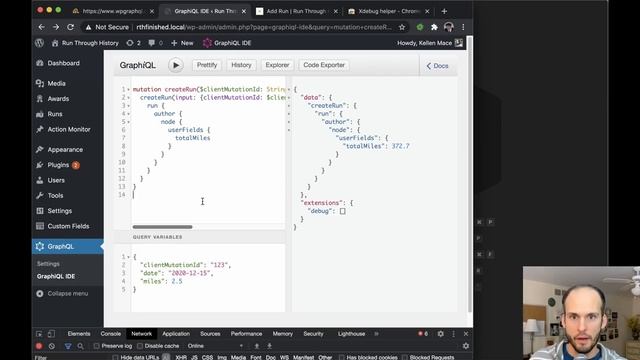Viewport: 640px width, 360px height.
Task: Collapse query editor line 3 fold arrow
Action: pos(128,106)
